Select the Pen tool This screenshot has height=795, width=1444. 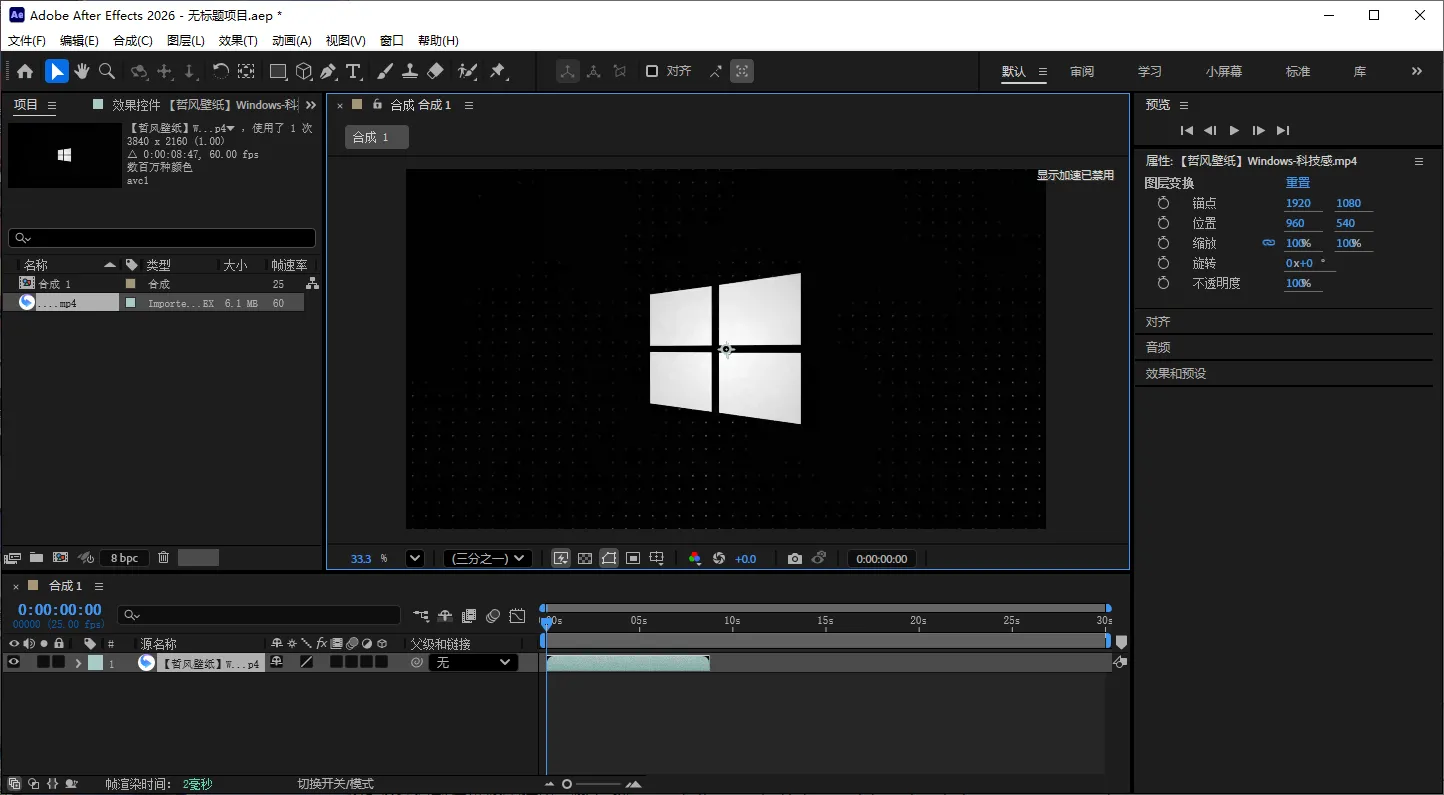[x=330, y=71]
